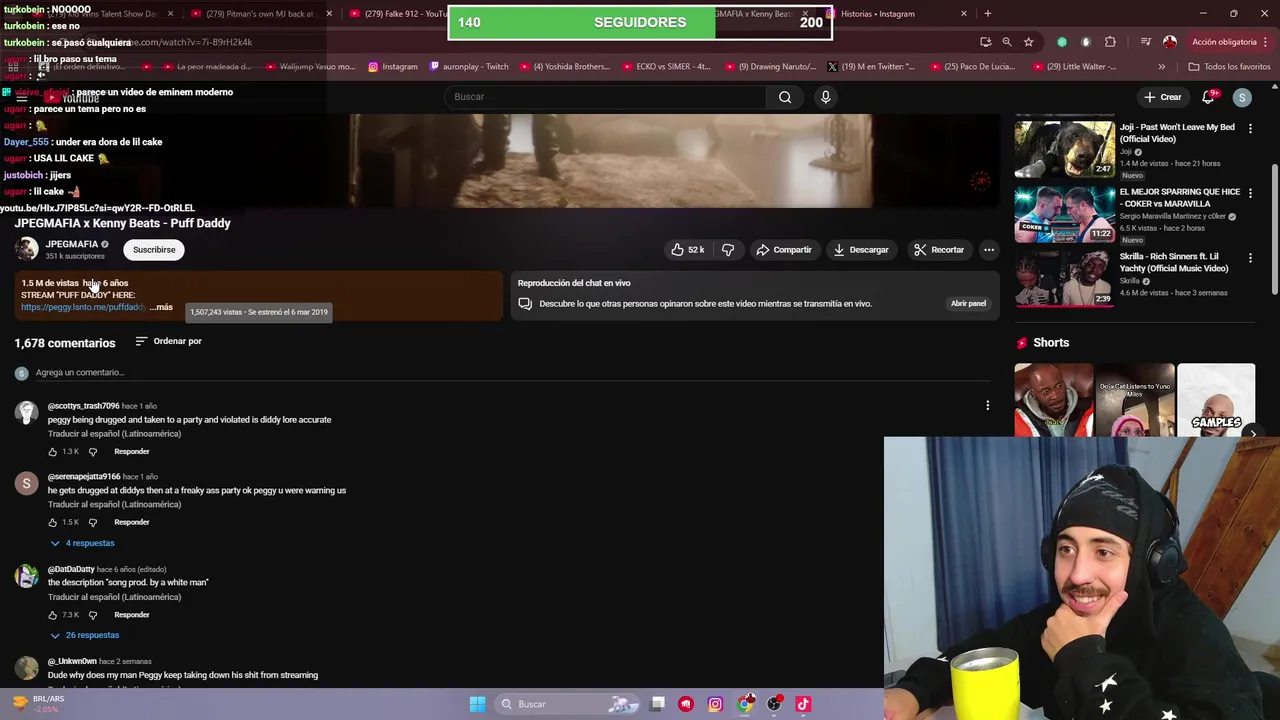Click the Windows taskbar Buscar search box
1280x720 pixels.
(567, 704)
